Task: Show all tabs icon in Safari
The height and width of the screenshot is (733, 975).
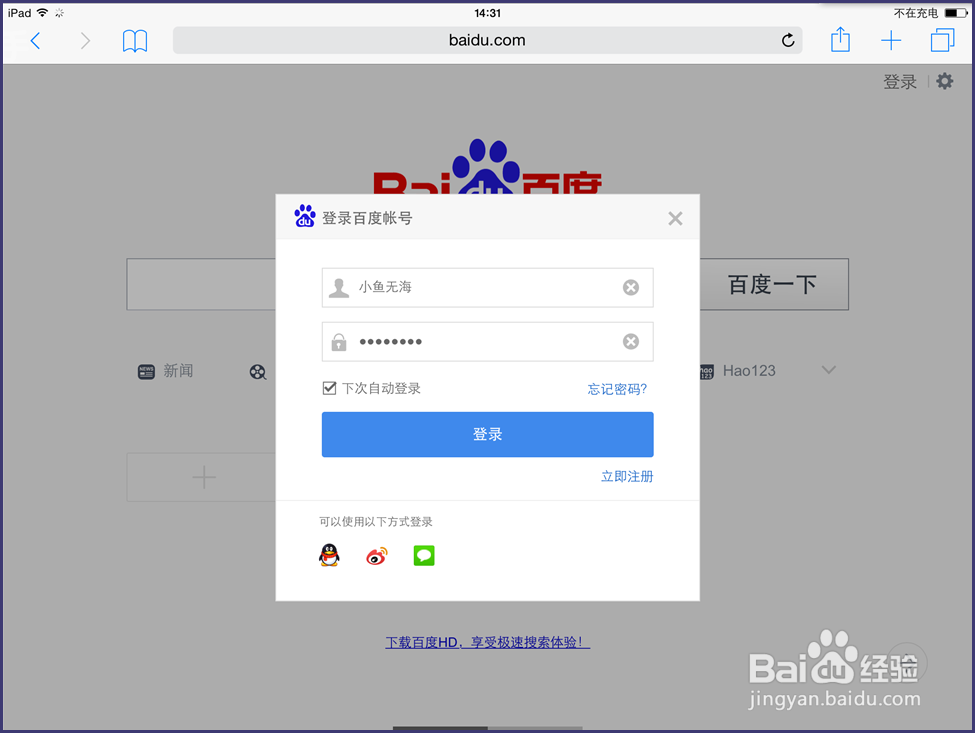Action: [942, 40]
